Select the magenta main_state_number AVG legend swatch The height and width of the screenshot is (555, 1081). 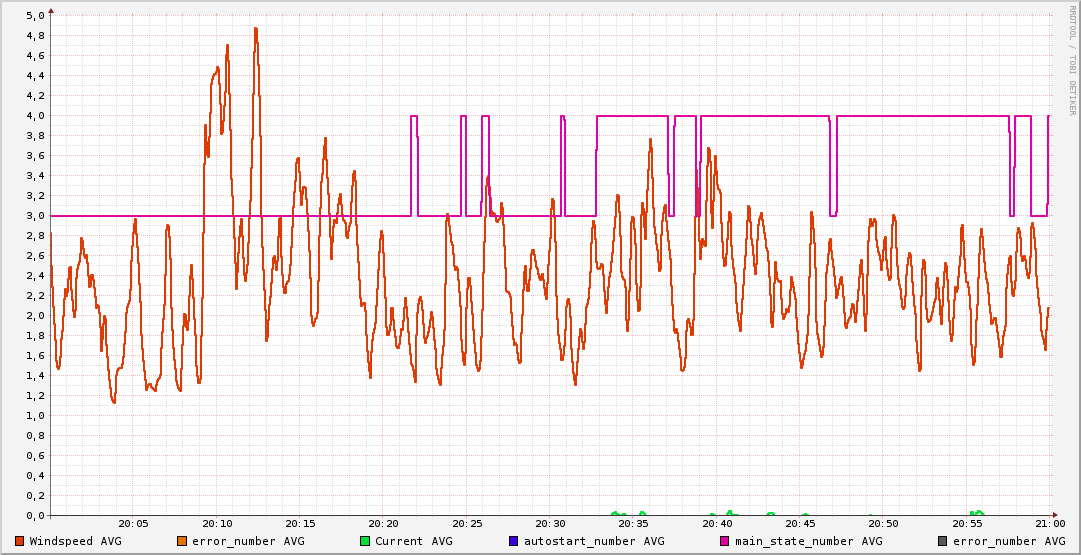[725, 541]
